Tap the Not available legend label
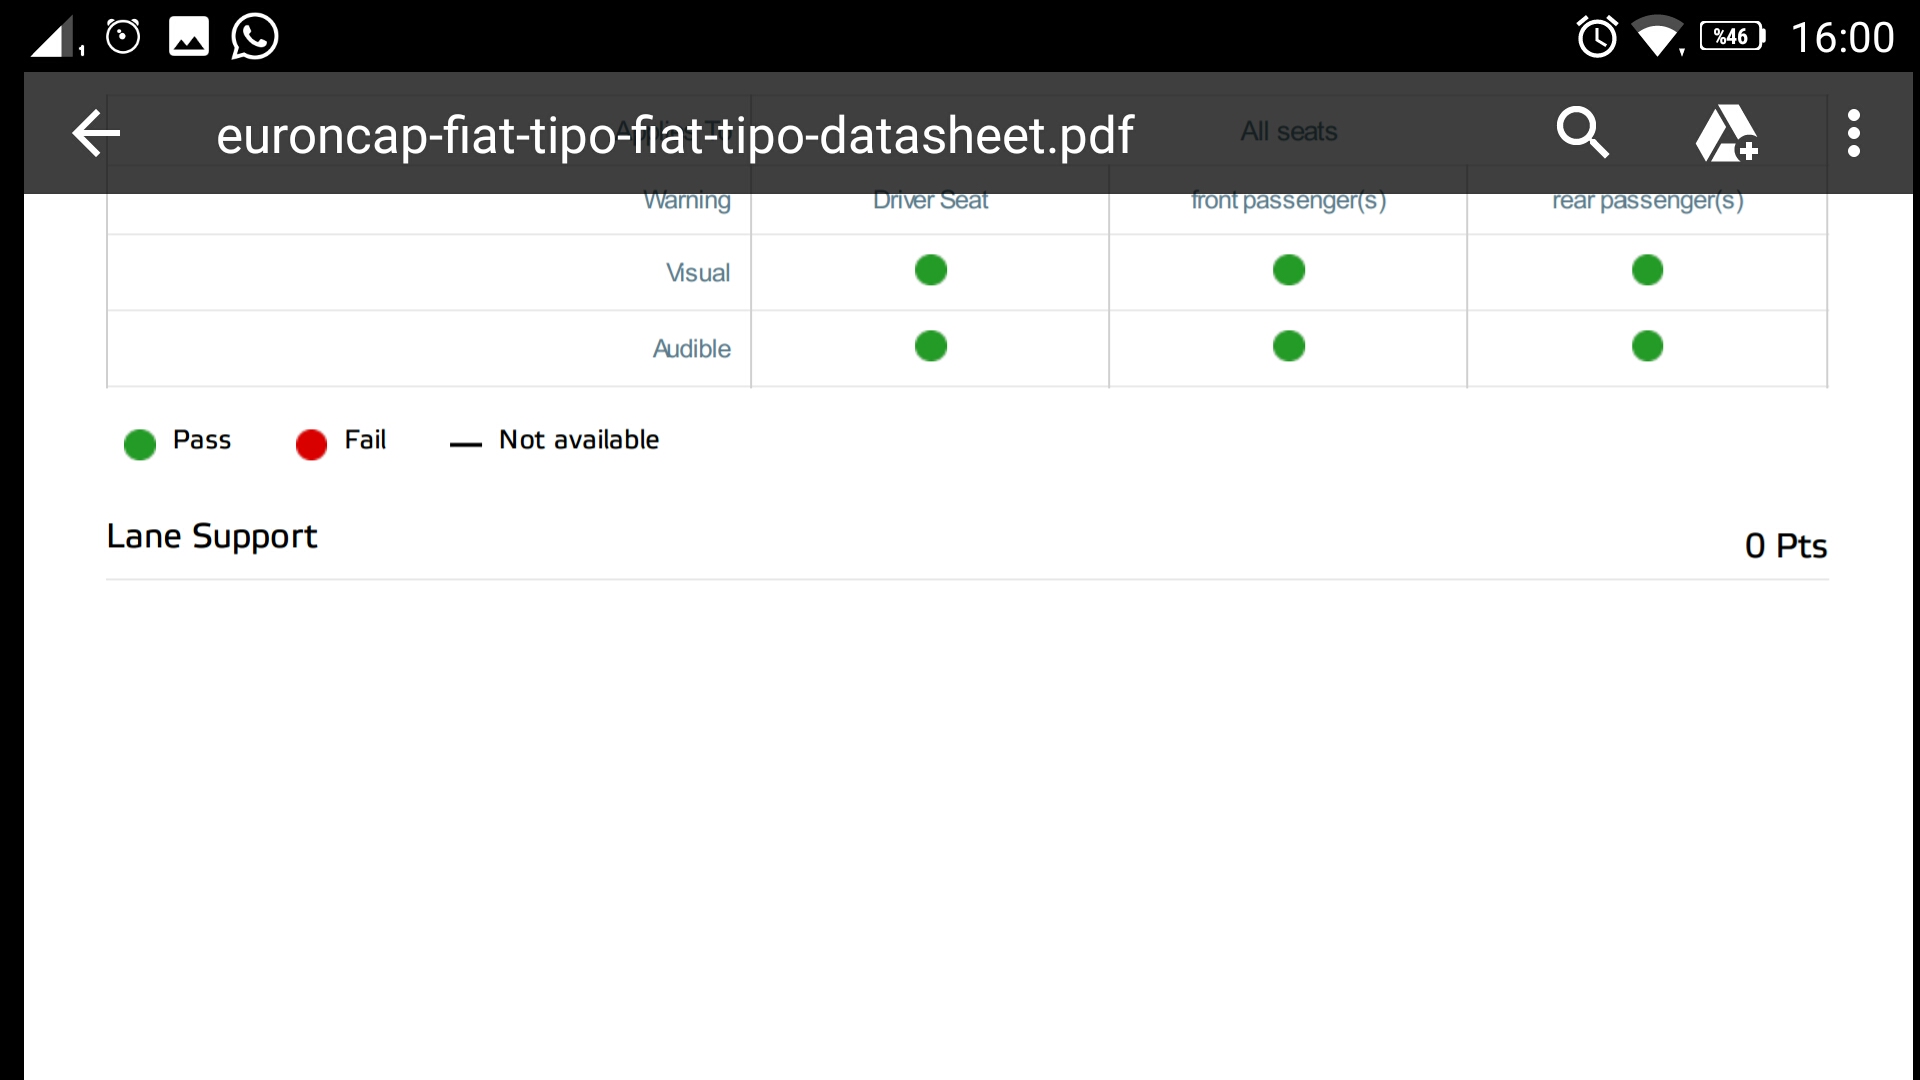Viewport: 1920px width, 1080px height. click(579, 440)
